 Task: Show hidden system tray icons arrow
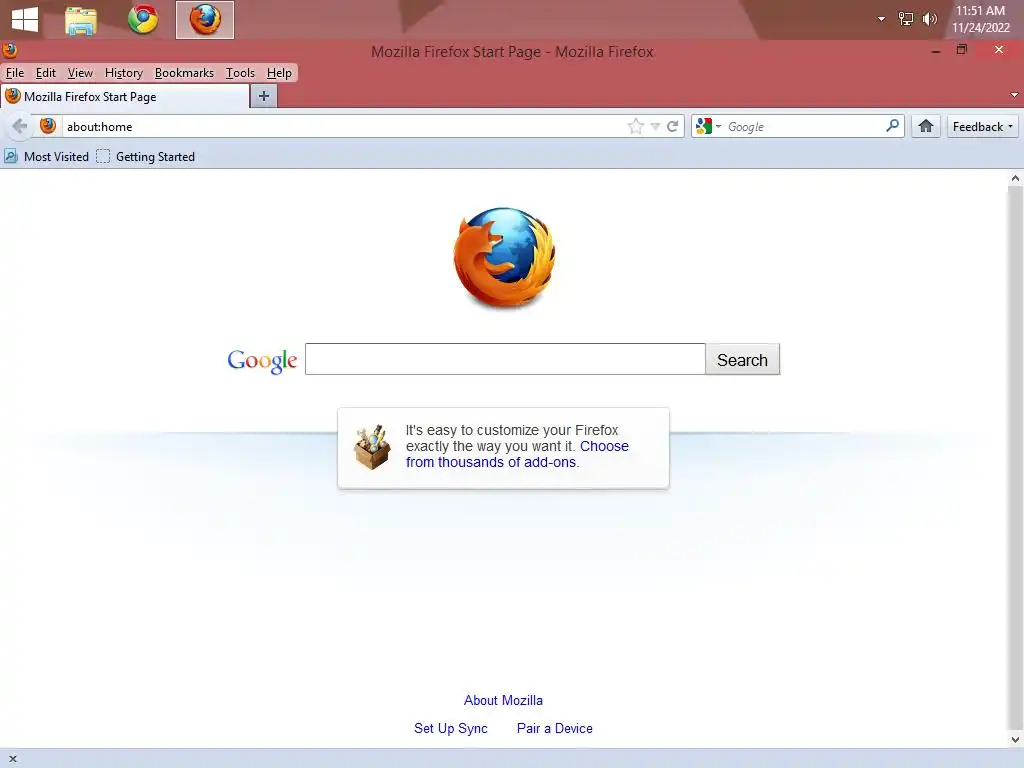coord(881,19)
